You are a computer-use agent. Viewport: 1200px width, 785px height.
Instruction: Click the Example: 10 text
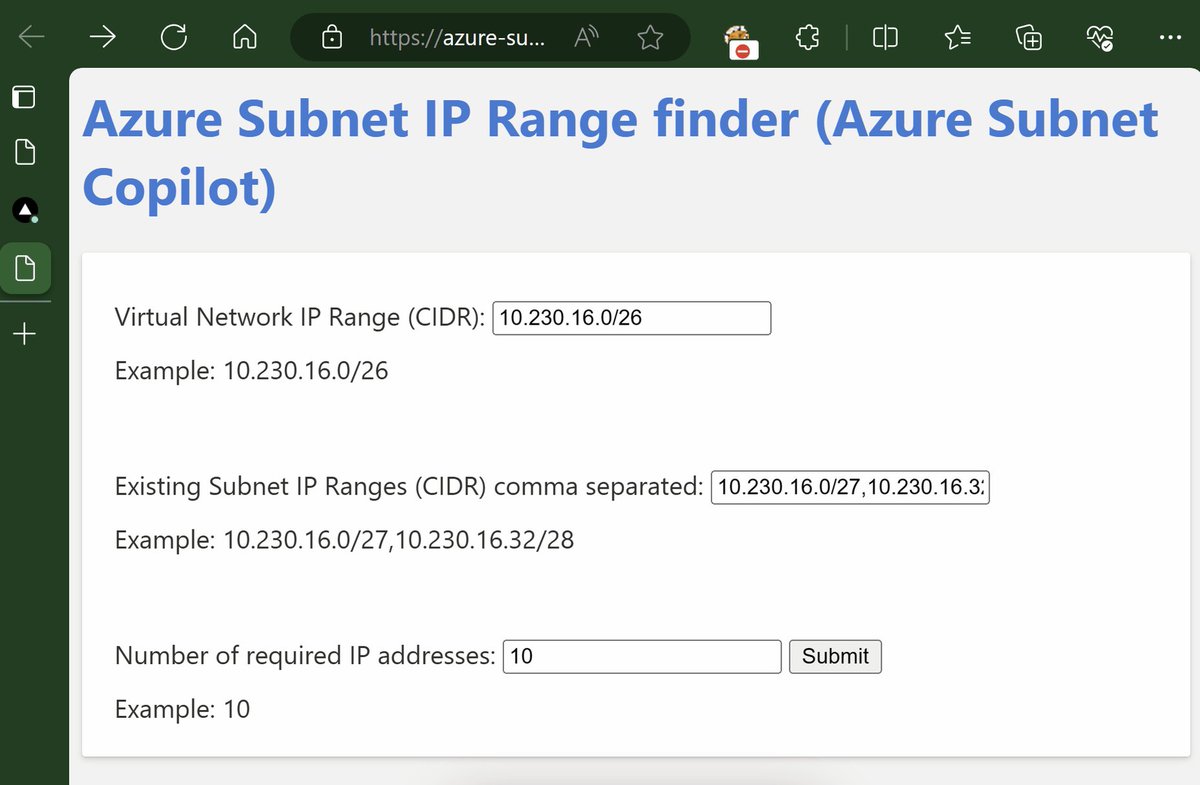pyautogui.click(x=182, y=710)
